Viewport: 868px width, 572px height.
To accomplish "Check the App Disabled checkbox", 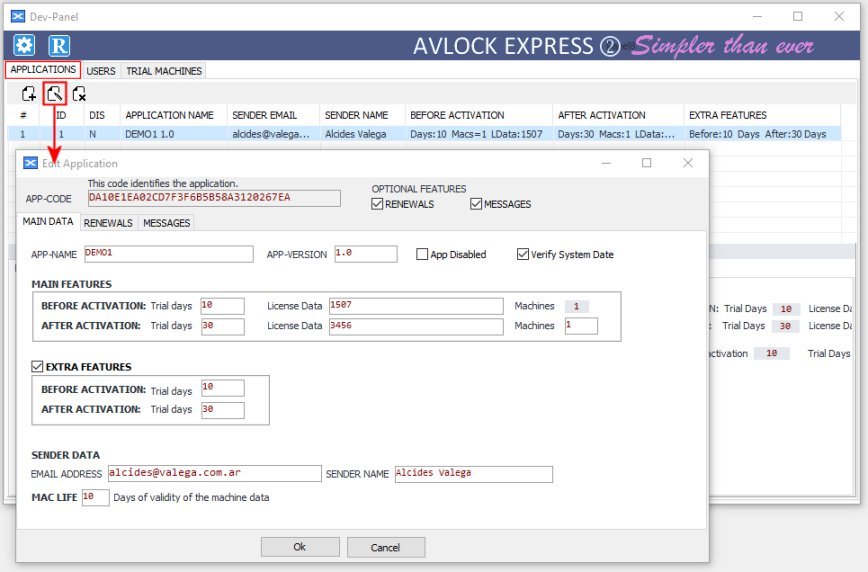I will point(422,254).
